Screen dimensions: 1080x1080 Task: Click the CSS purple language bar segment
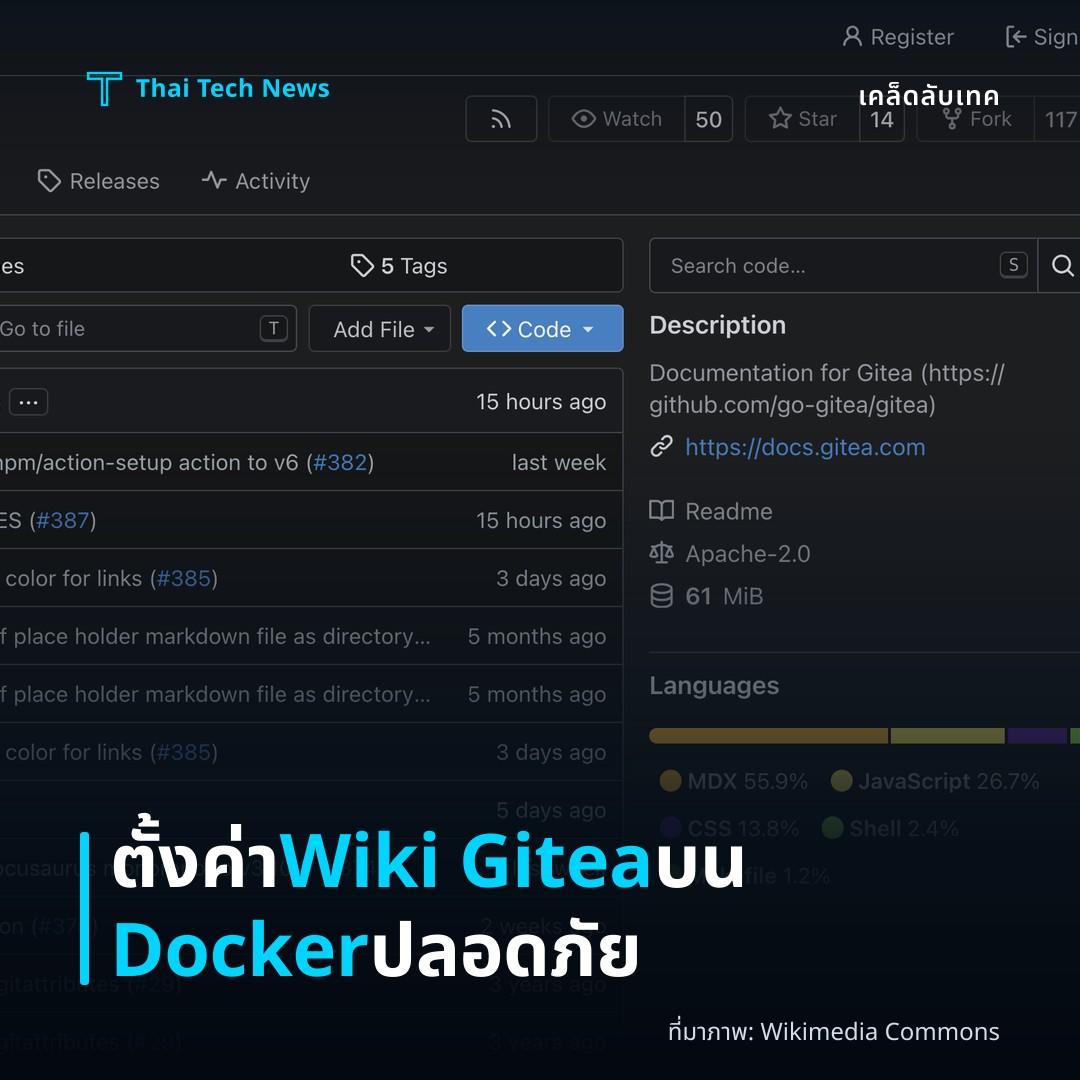click(1037, 736)
